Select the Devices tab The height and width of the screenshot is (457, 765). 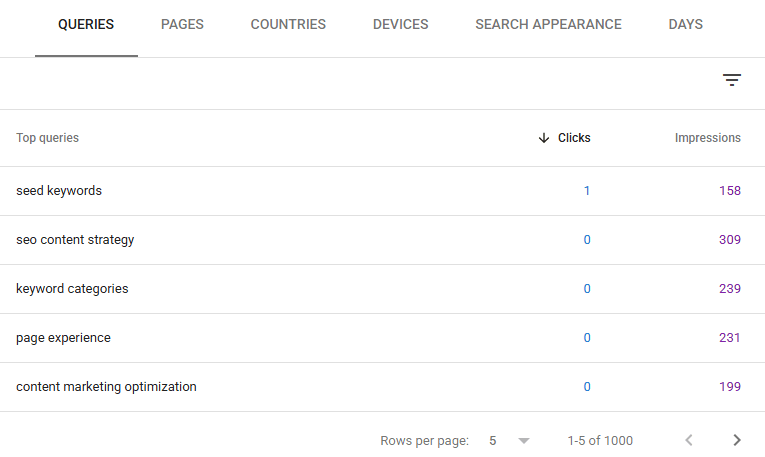coord(400,24)
